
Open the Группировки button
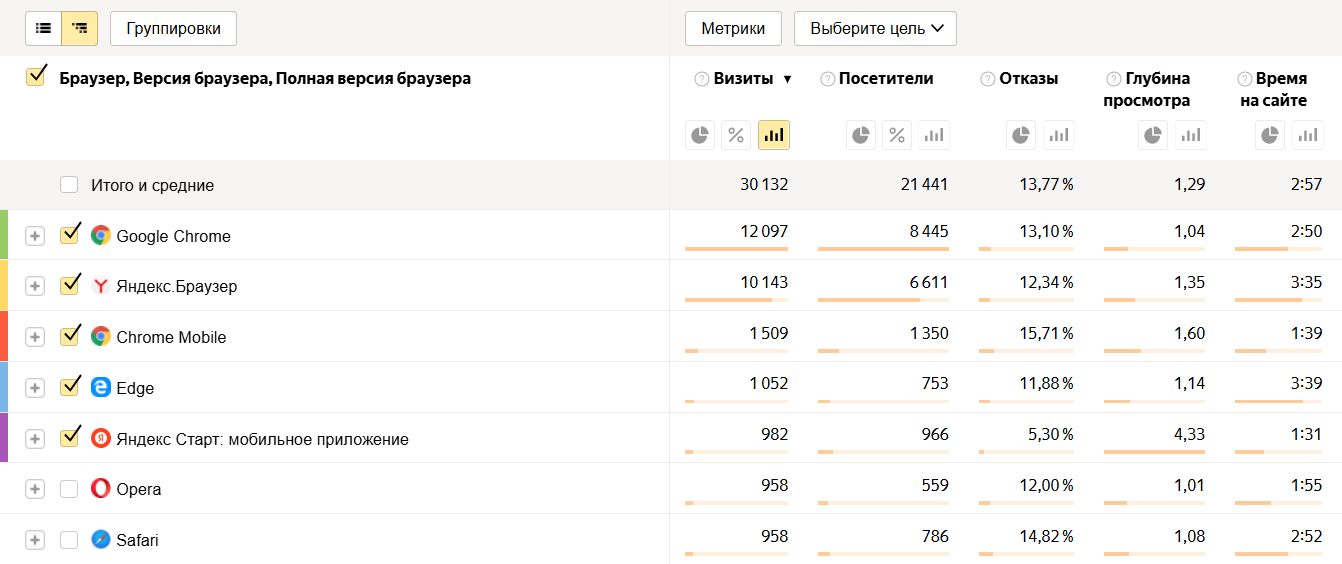173,29
